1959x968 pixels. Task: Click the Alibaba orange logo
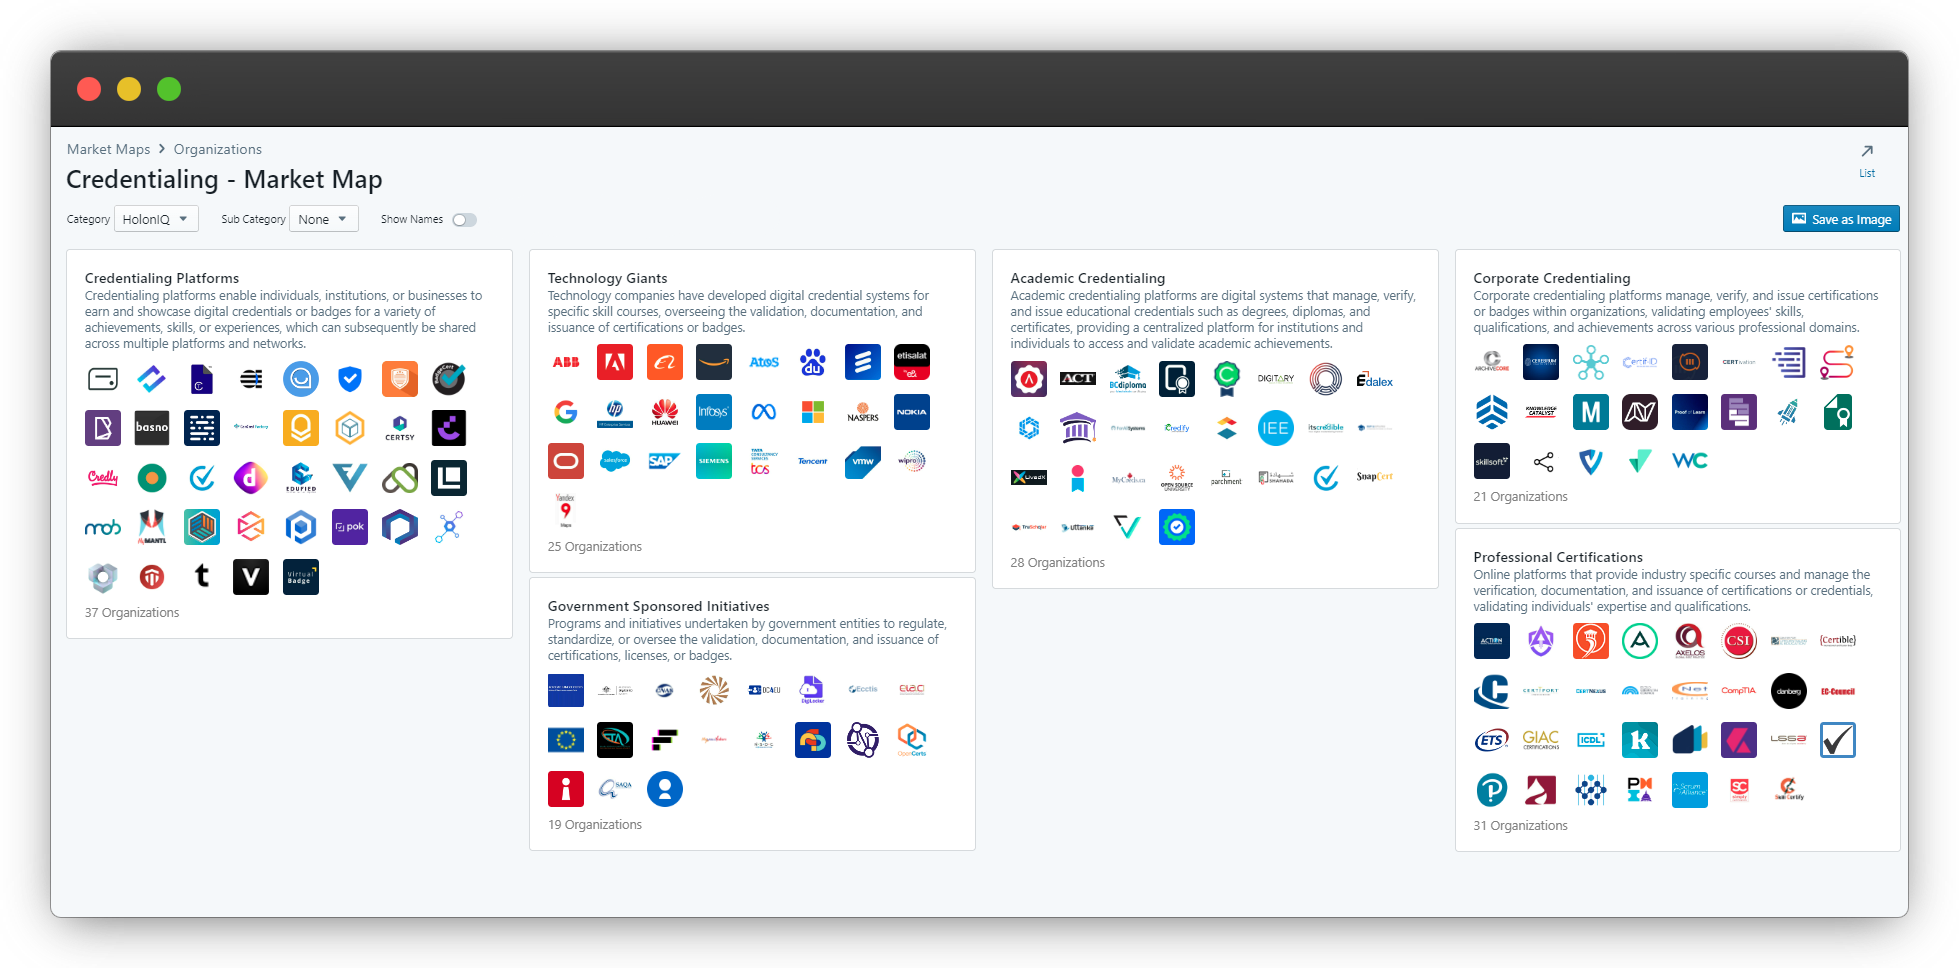pos(665,362)
